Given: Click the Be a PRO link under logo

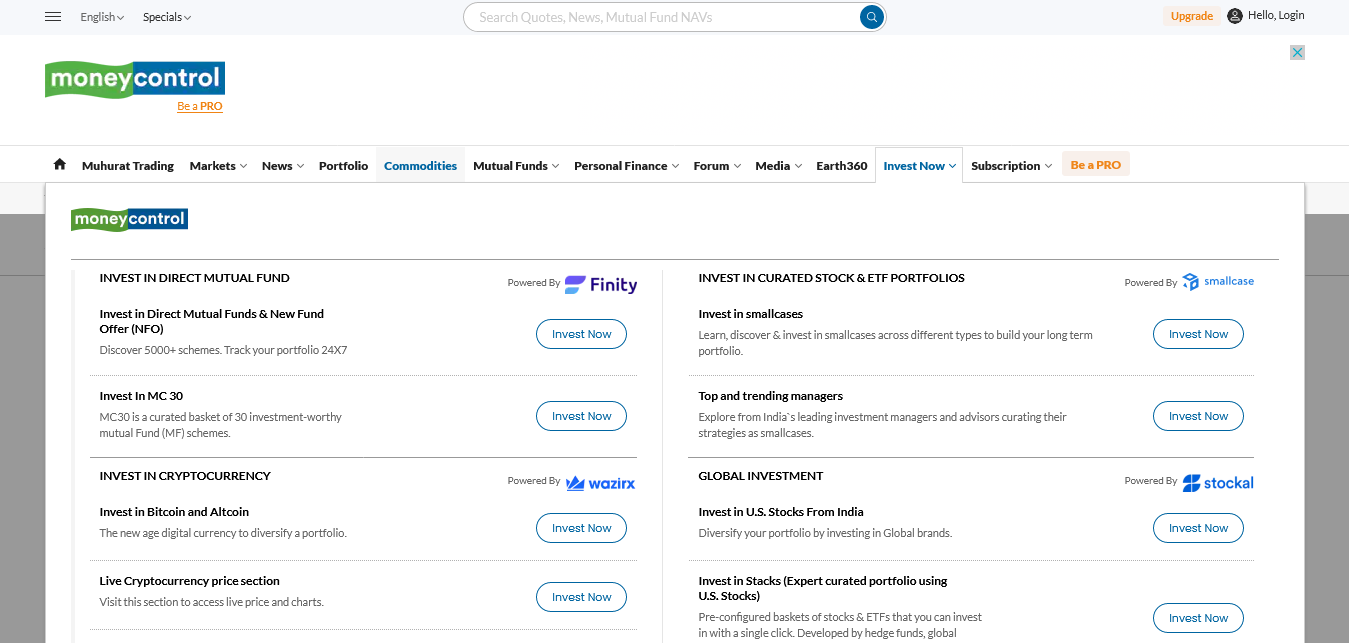Looking at the screenshot, I should coord(200,106).
